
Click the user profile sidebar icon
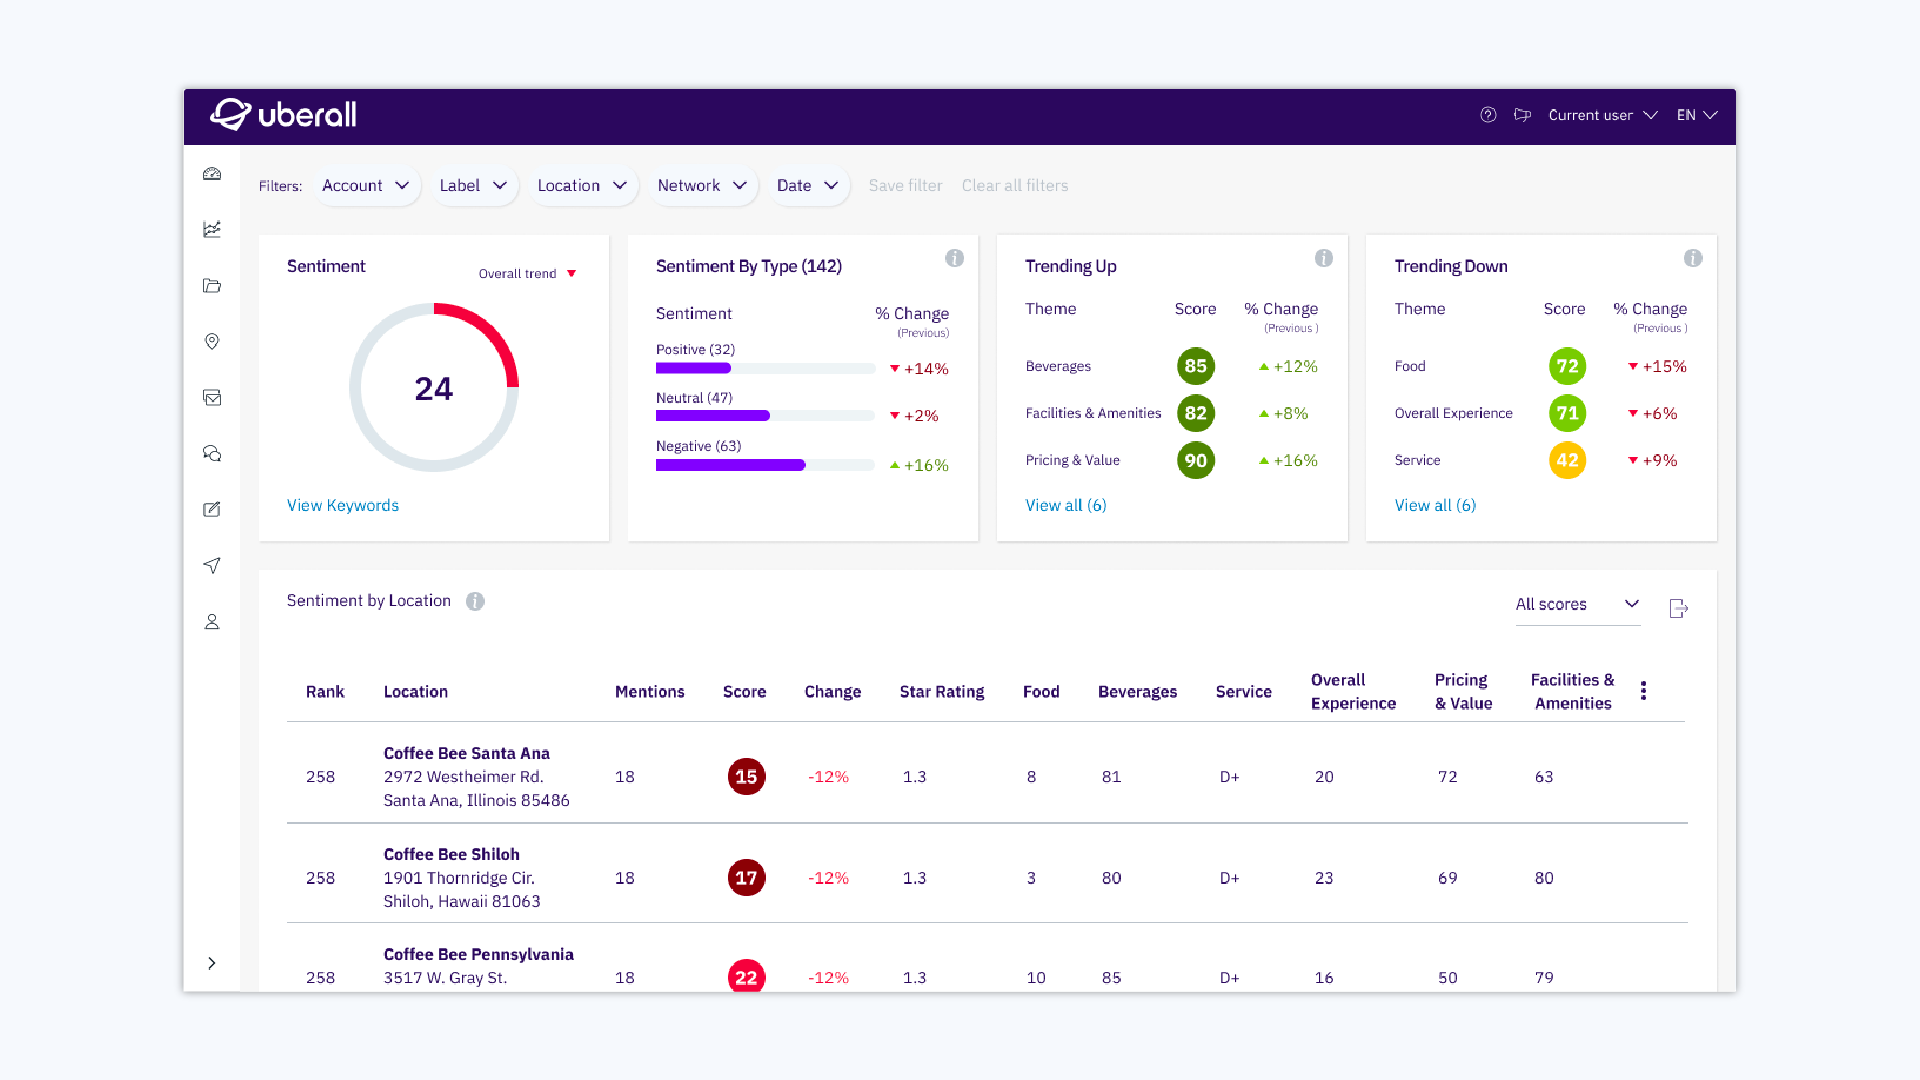pyautogui.click(x=211, y=621)
